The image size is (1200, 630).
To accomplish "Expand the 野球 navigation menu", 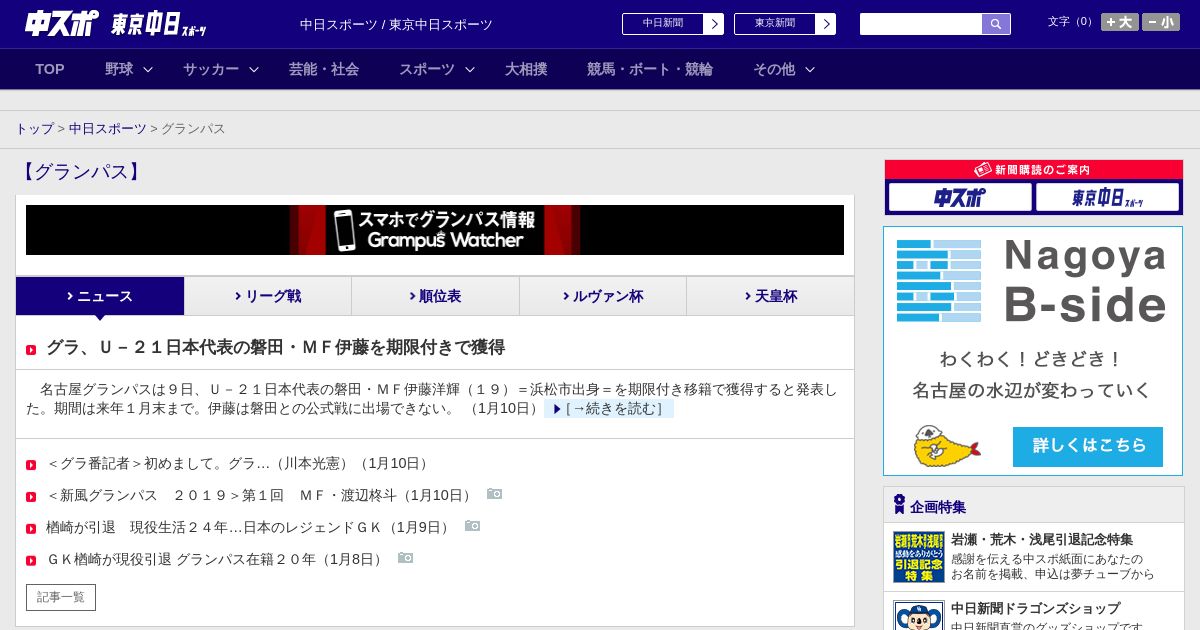I will point(129,69).
